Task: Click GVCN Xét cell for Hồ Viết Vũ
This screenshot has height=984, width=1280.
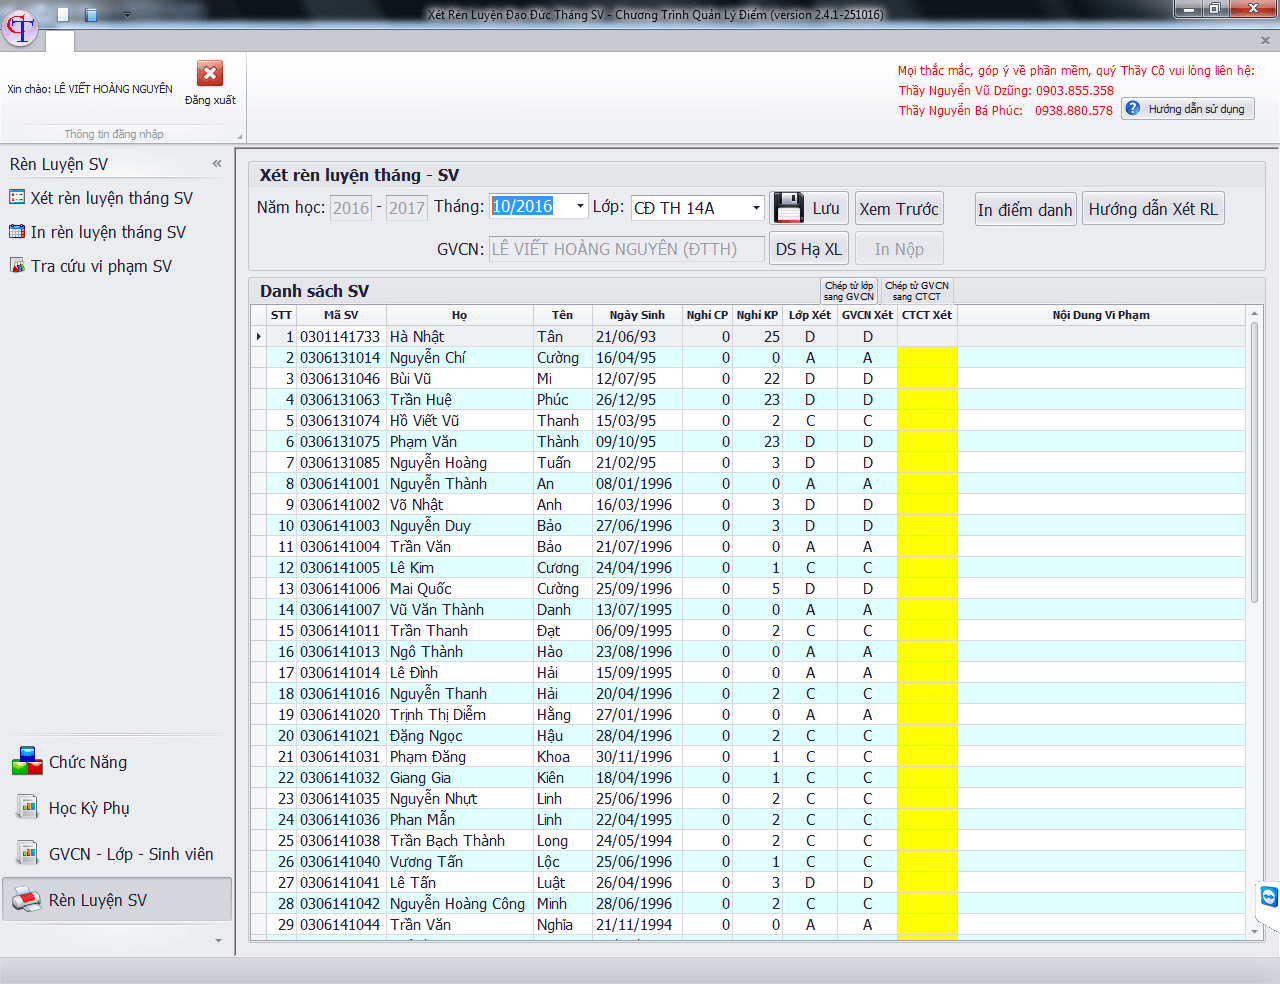Action: (x=867, y=421)
